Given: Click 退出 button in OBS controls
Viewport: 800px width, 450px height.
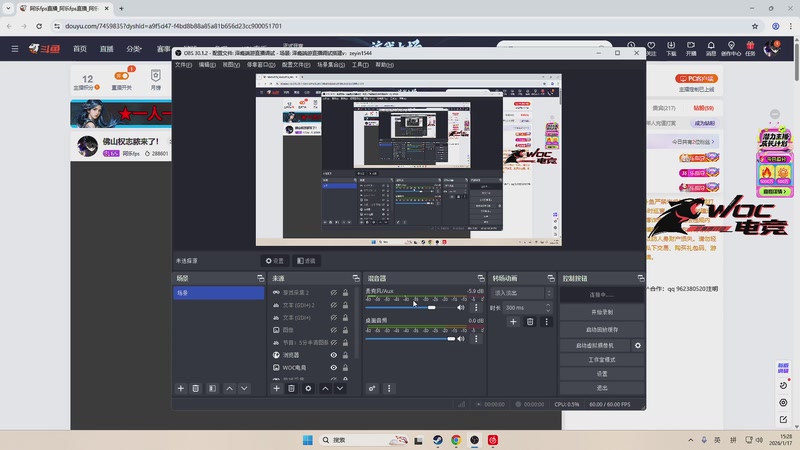Looking at the screenshot, I should [x=602, y=388].
